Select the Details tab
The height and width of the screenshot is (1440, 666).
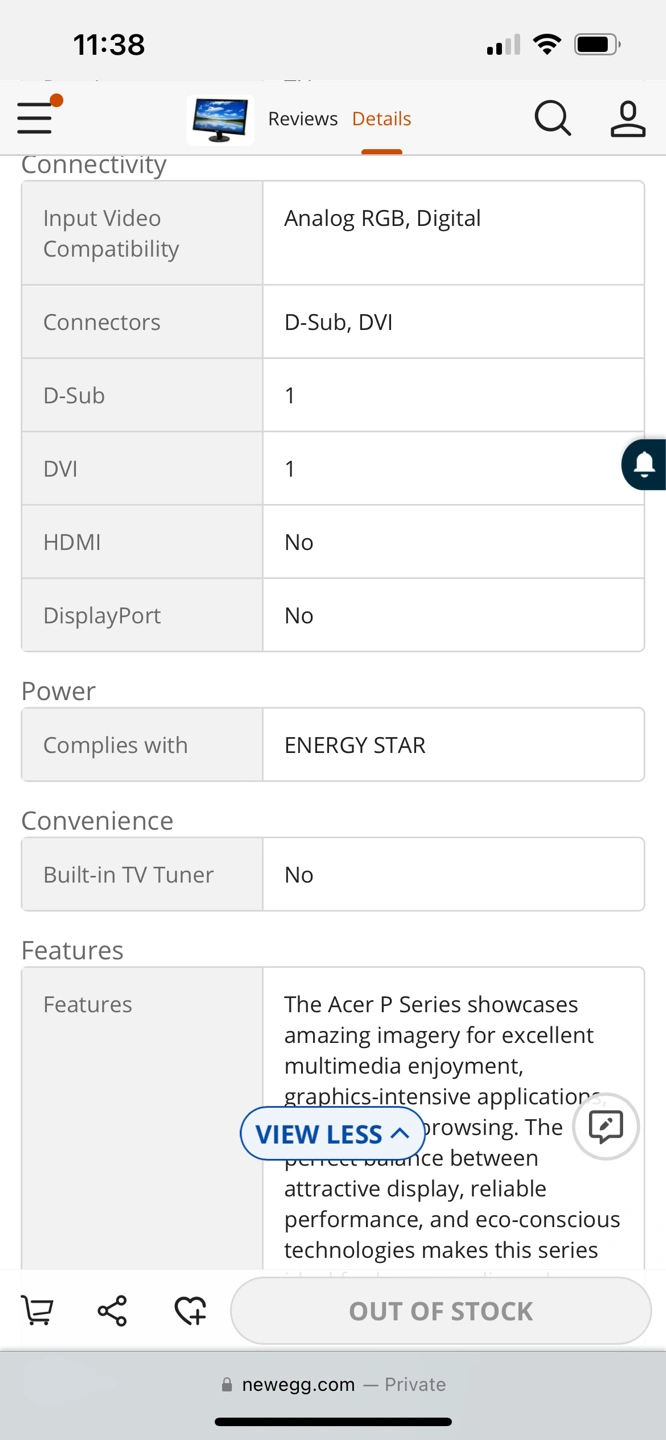(x=381, y=118)
